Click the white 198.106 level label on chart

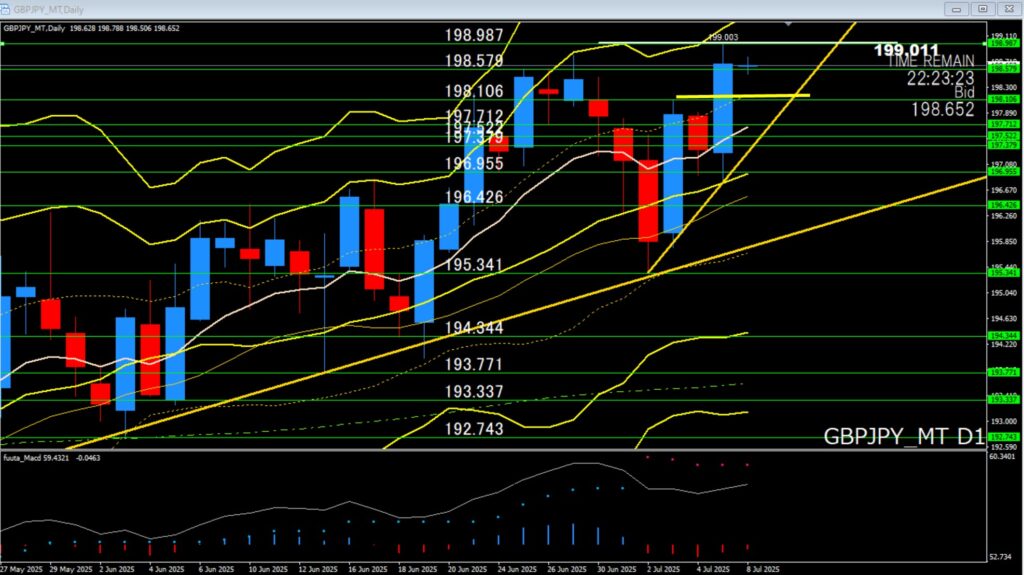474,91
